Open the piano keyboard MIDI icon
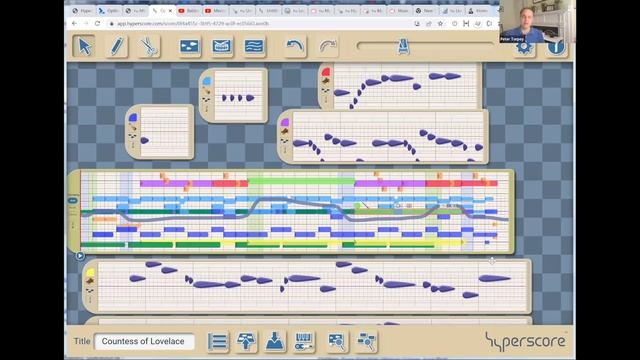The height and width of the screenshot is (360, 640). tap(304, 341)
